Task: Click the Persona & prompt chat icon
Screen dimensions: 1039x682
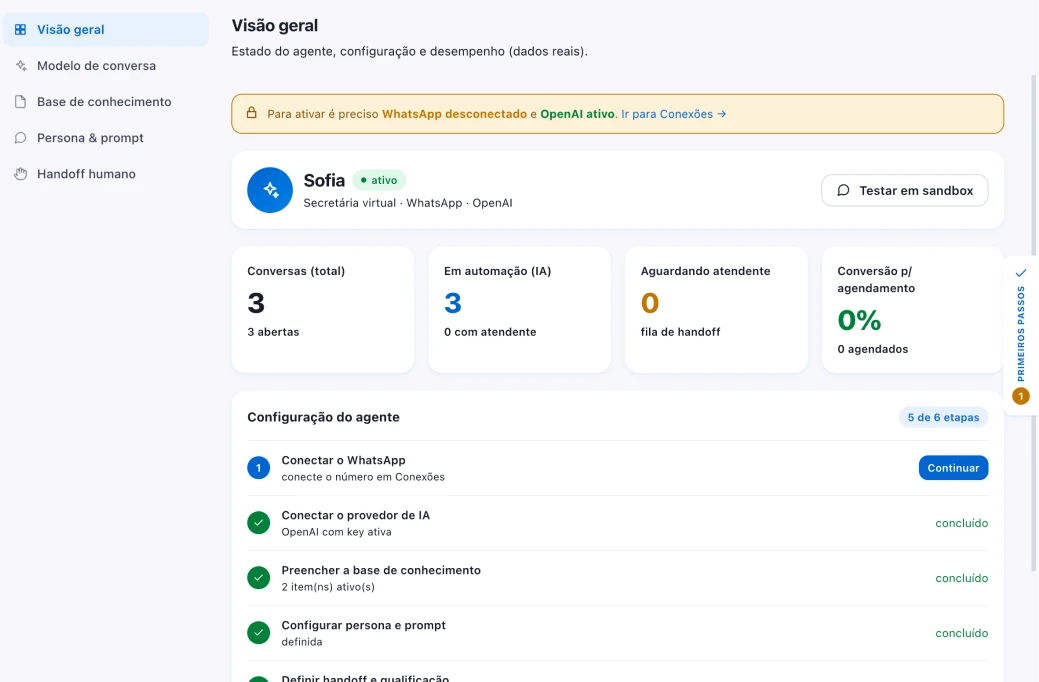Action: [x=21, y=138]
